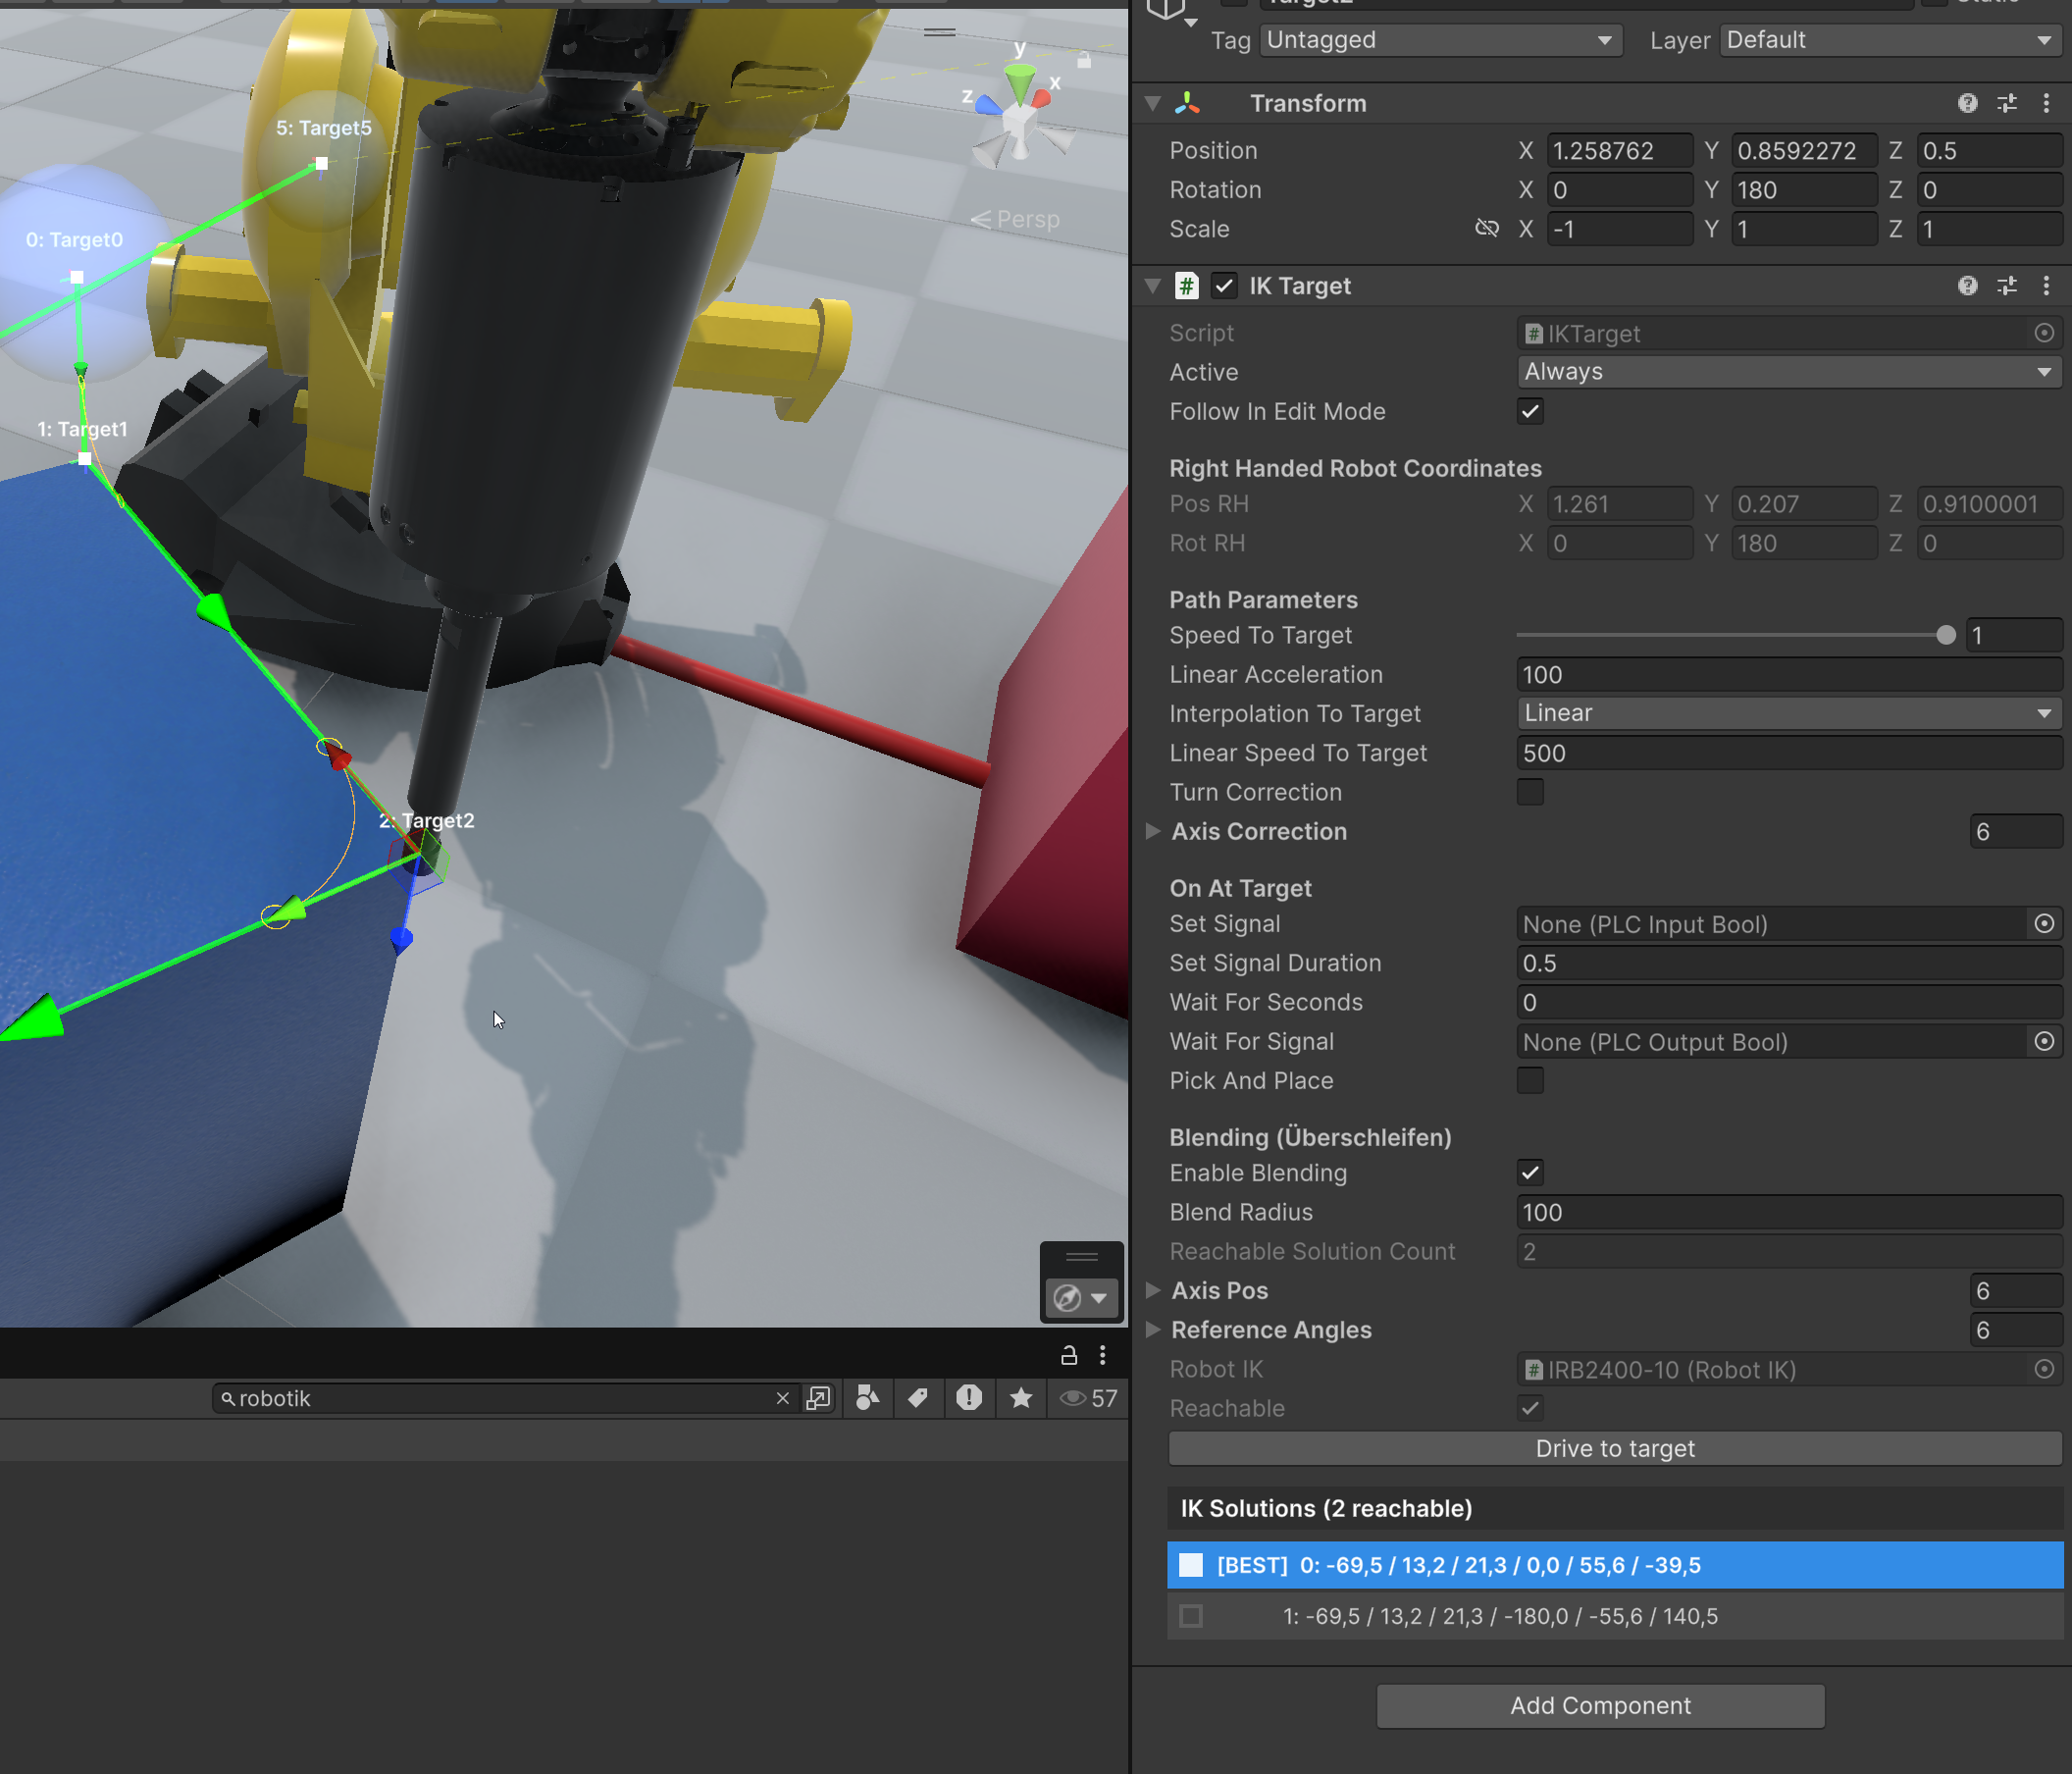2072x1774 pixels.
Task: Disable Enable Blending checkbox
Action: click(x=1530, y=1173)
